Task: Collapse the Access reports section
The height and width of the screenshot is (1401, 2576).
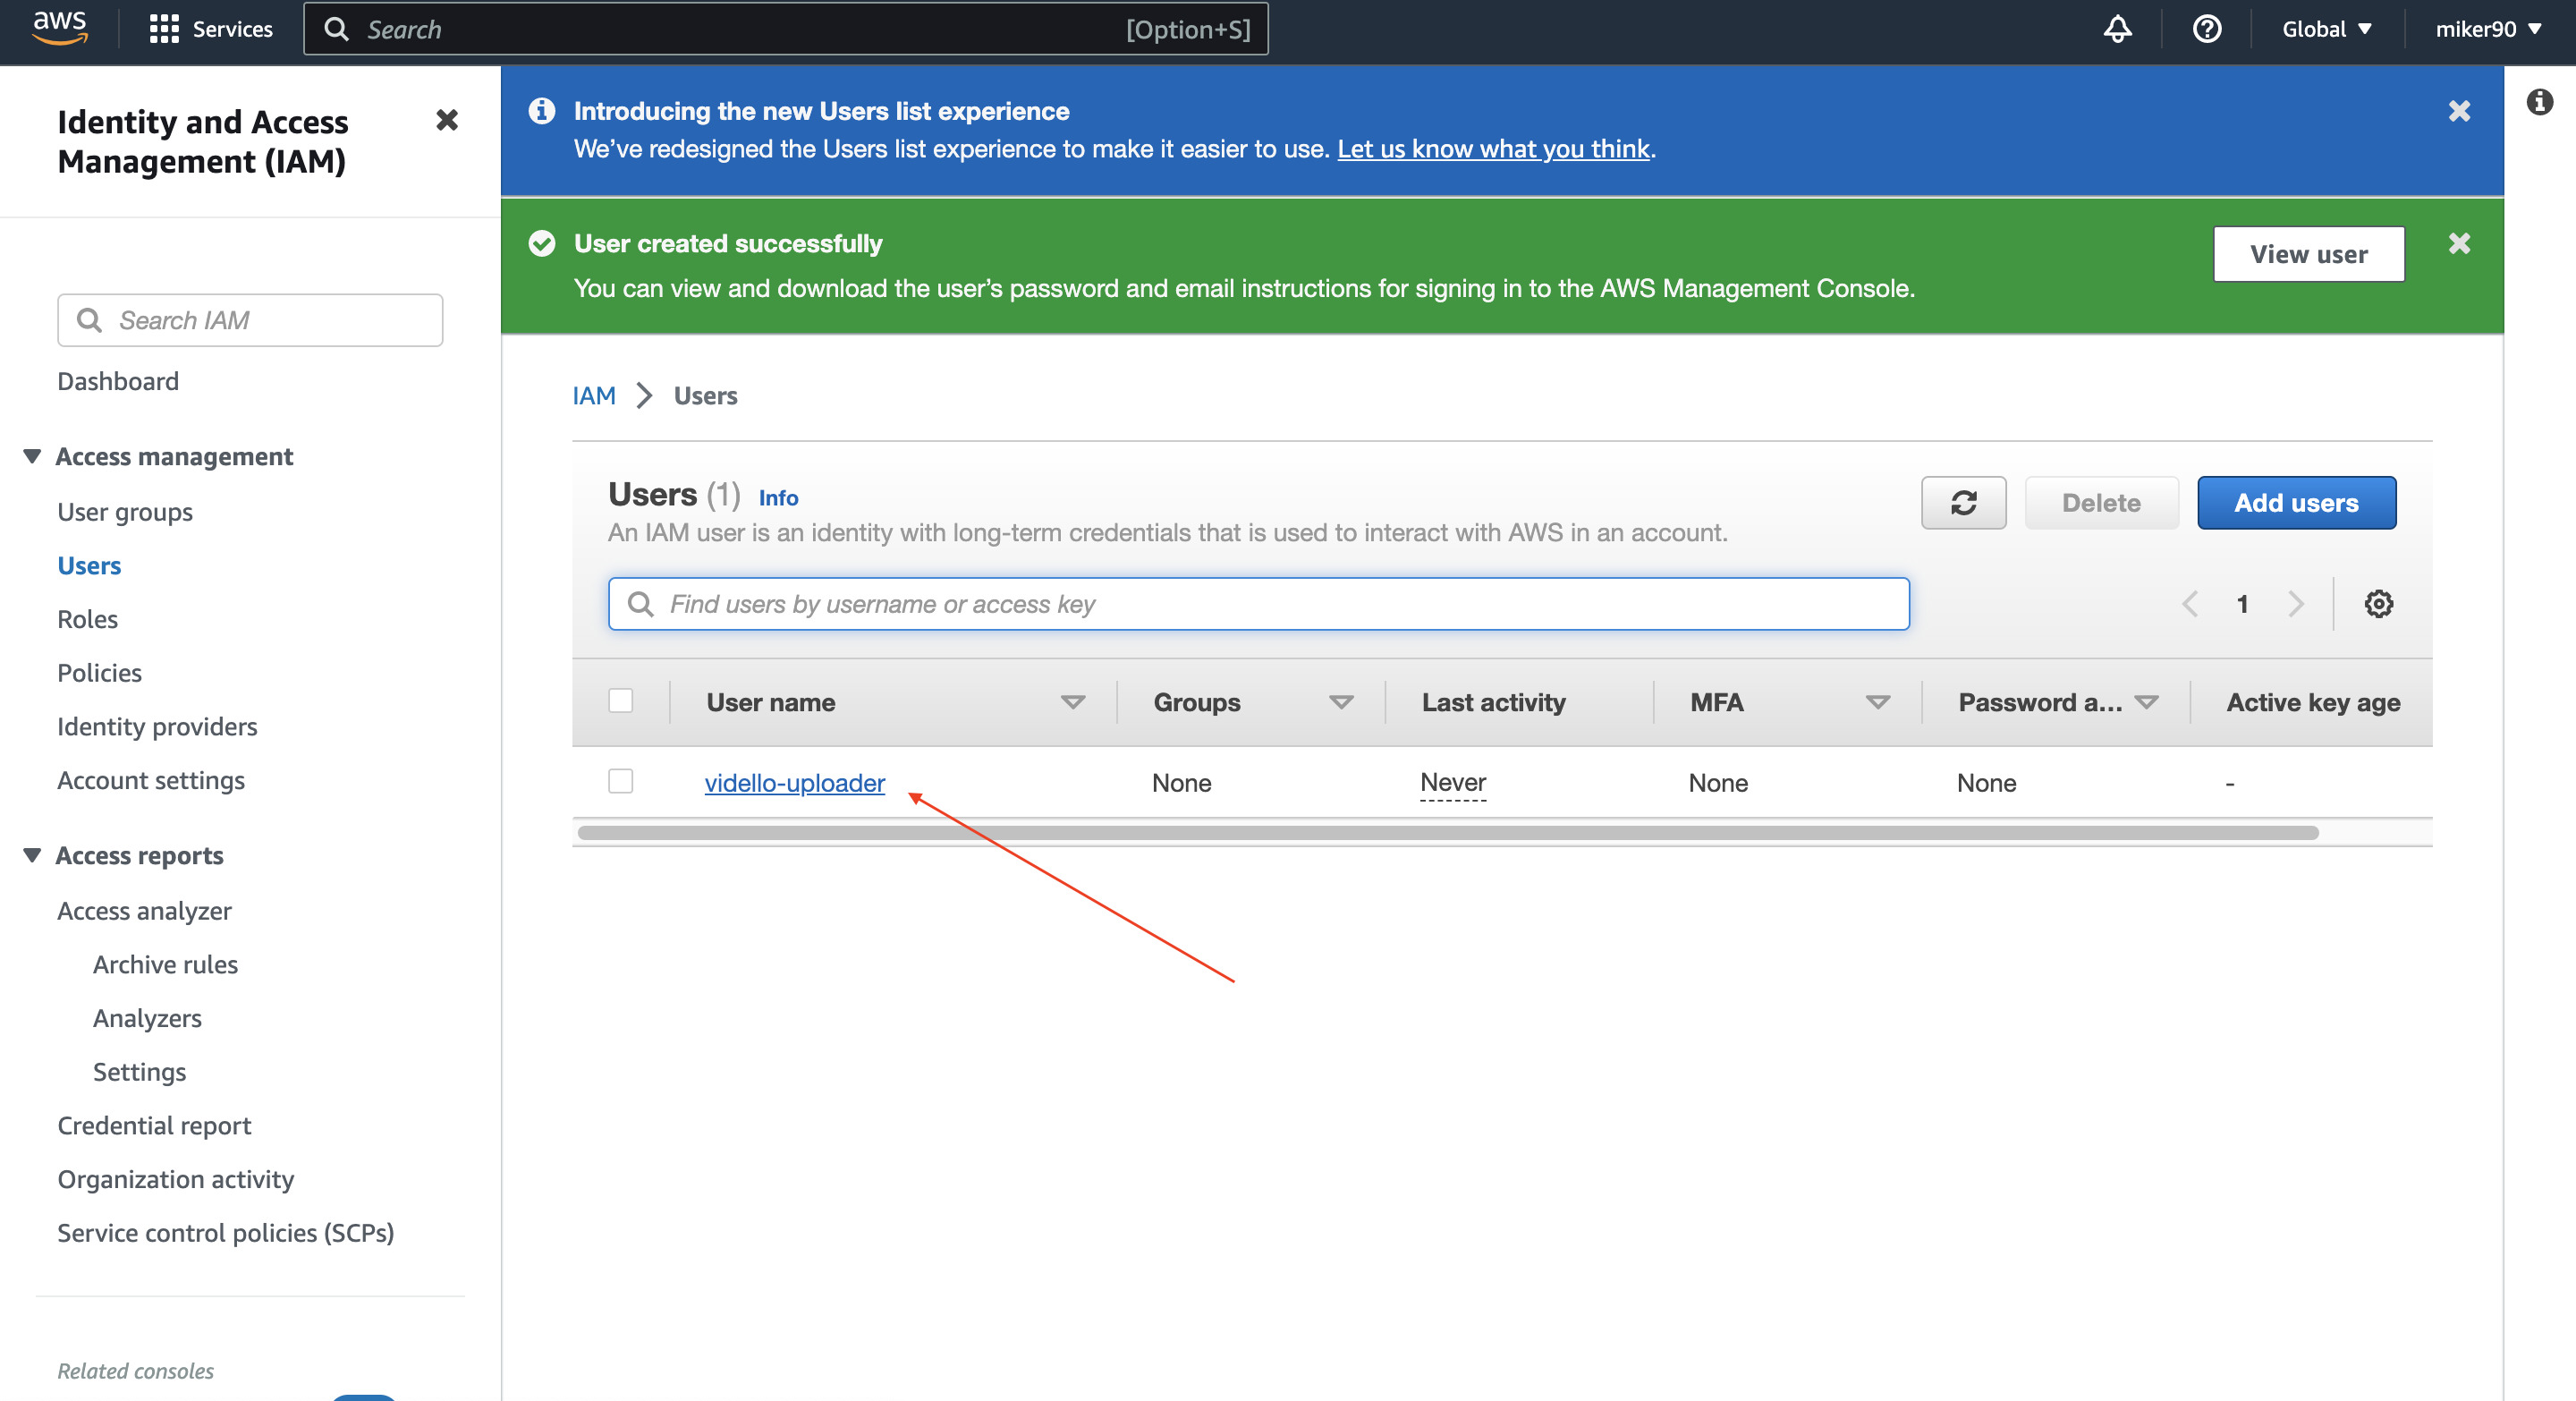Action: (x=32, y=855)
